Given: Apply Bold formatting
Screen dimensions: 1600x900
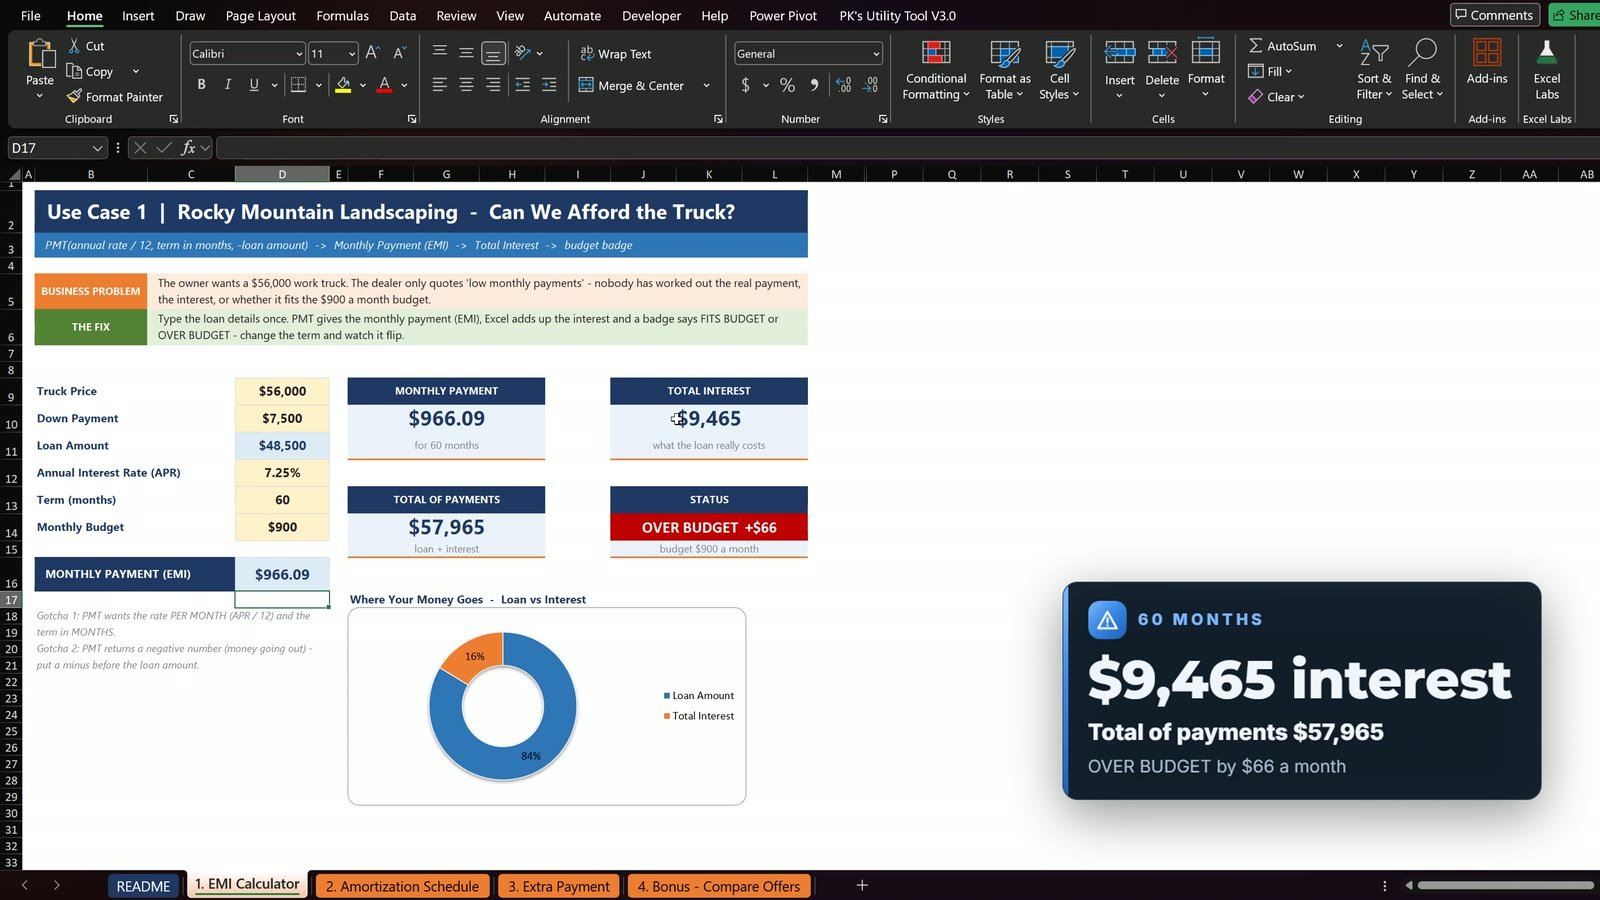Looking at the screenshot, I should [x=201, y=85].
